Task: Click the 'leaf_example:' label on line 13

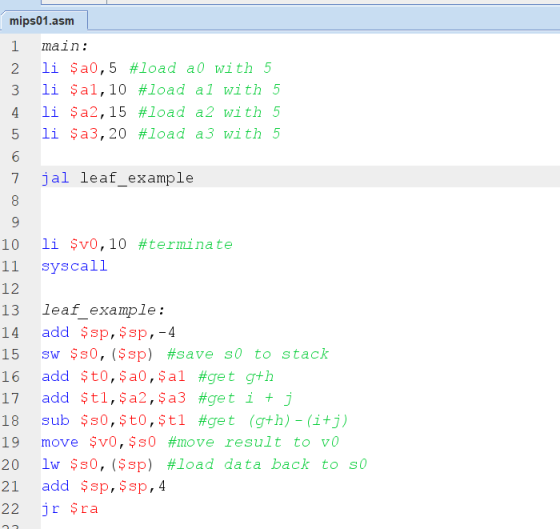Action: coord(103,310)
